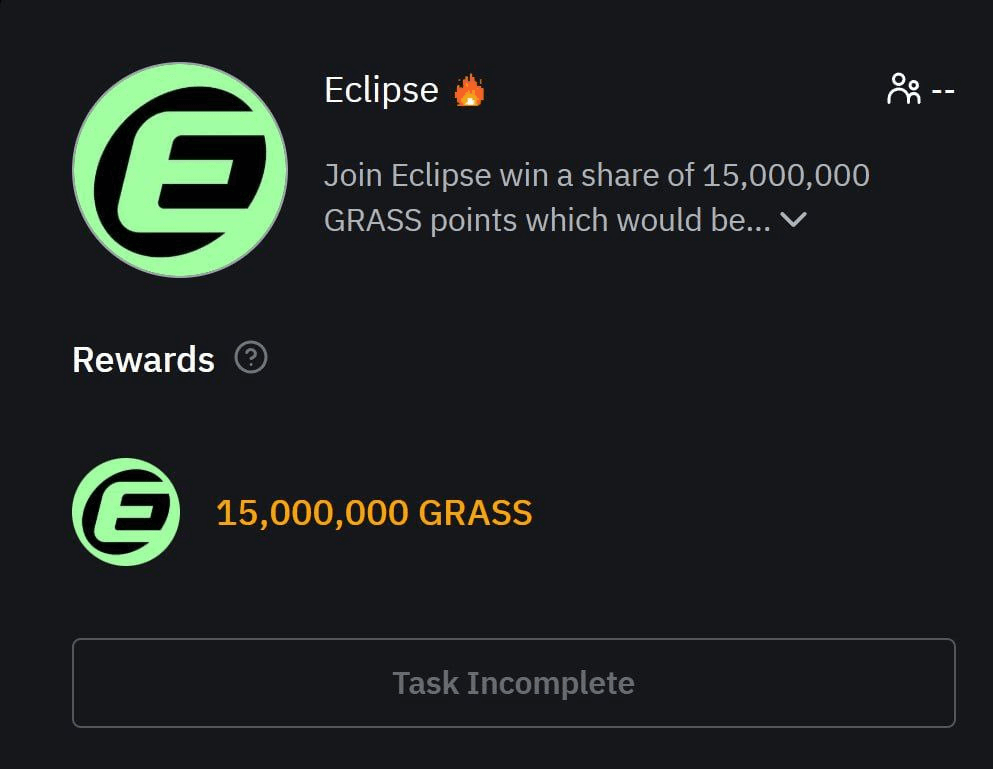Click the participant count dashes

943,91
